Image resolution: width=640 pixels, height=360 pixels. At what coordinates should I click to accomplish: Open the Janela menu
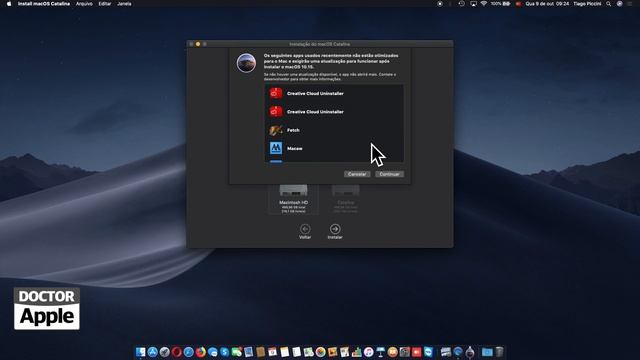(x=124, y=4)
